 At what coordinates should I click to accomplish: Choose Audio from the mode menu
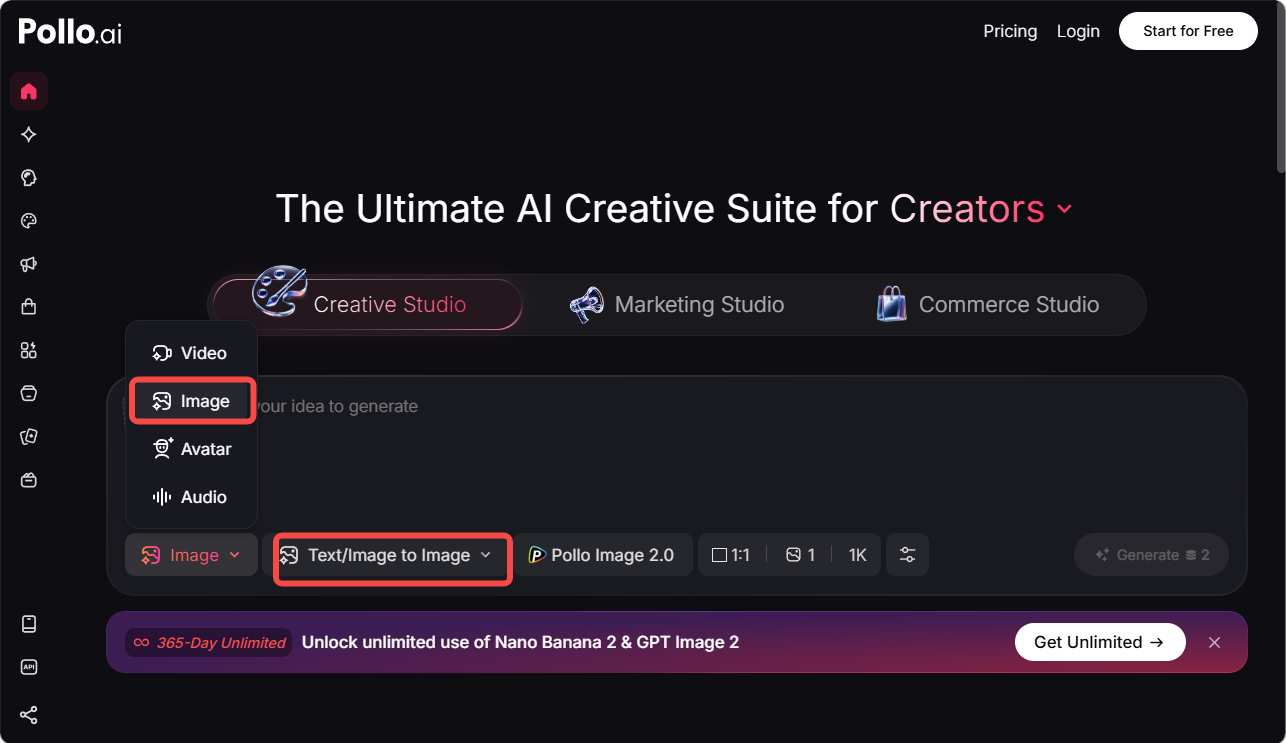coord(191,497)
